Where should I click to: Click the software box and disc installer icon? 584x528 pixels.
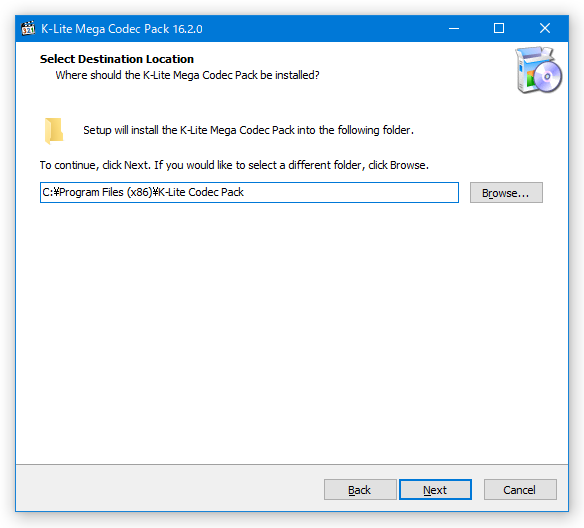(x=539, y=70)
